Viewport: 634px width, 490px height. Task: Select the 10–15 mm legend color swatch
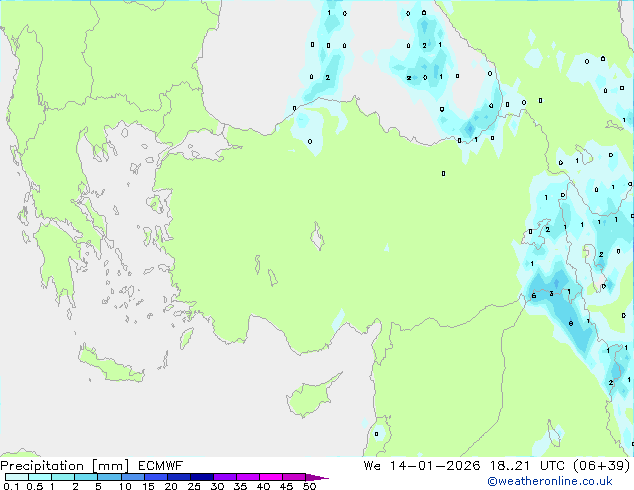pos(133,477)
